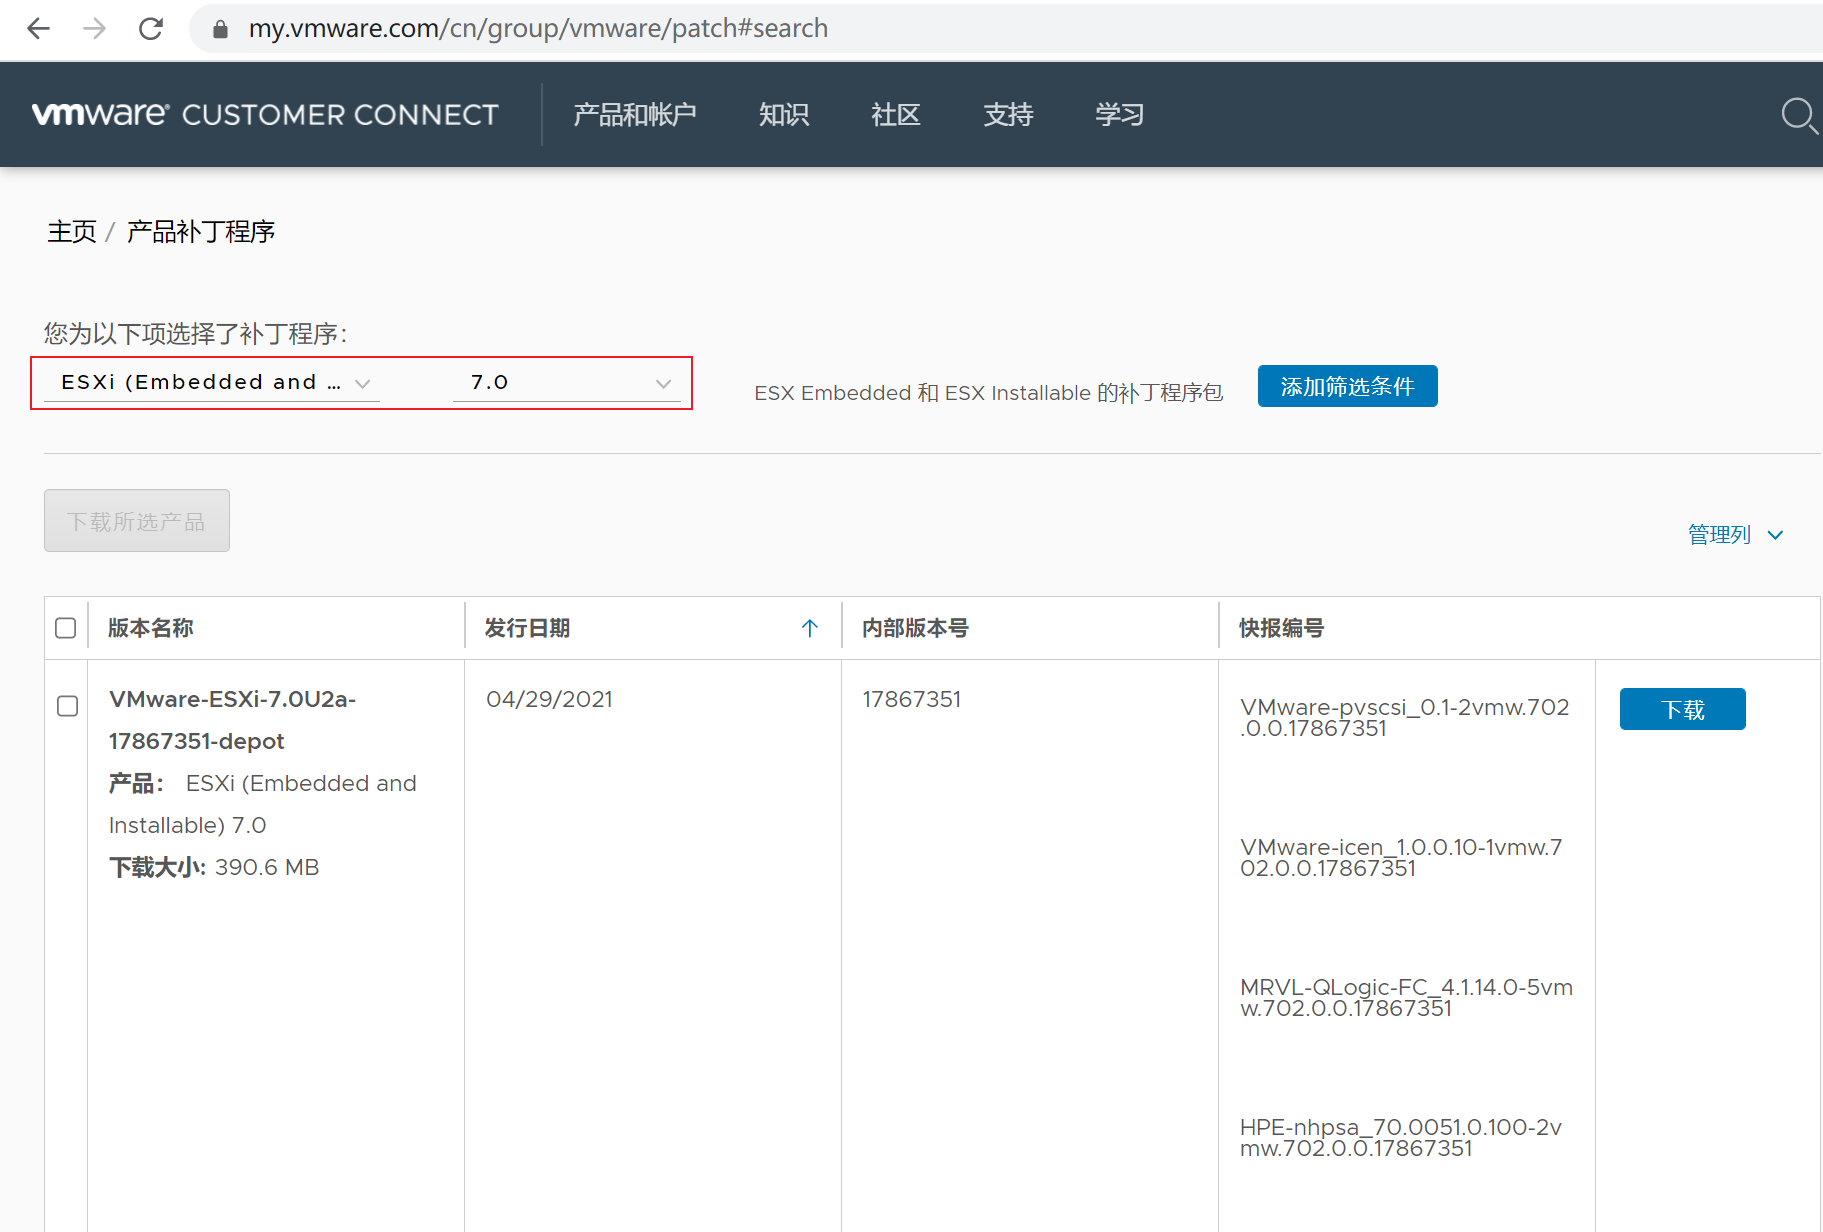
Task: Click the browser forward arrow
Action: click(95, 28)
